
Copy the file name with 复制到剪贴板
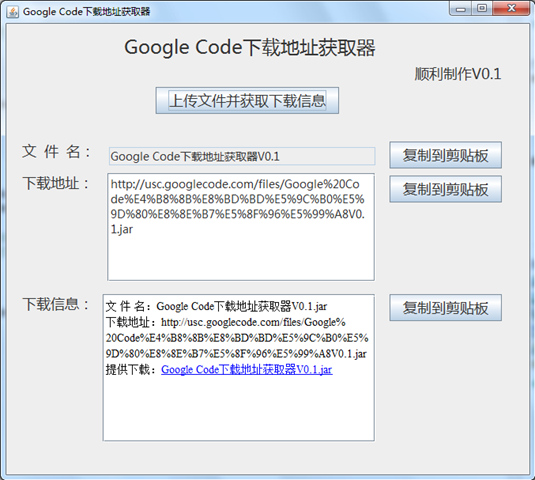[x=445, y=155]
